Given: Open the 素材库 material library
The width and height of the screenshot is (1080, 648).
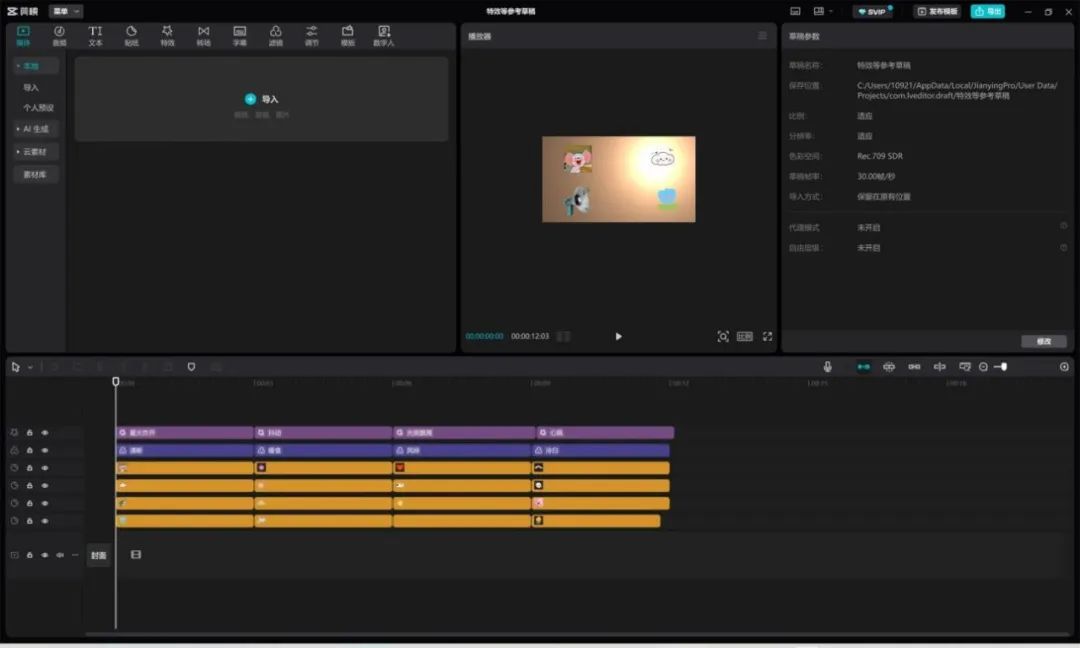Looking at the screenshot, I should [36, 174].
